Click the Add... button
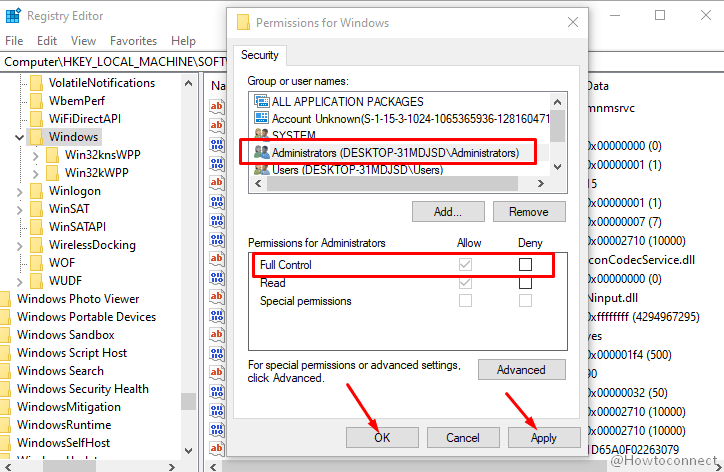This screenshot has width=724, height=472. pyautogui.click(x=448, y=212)
